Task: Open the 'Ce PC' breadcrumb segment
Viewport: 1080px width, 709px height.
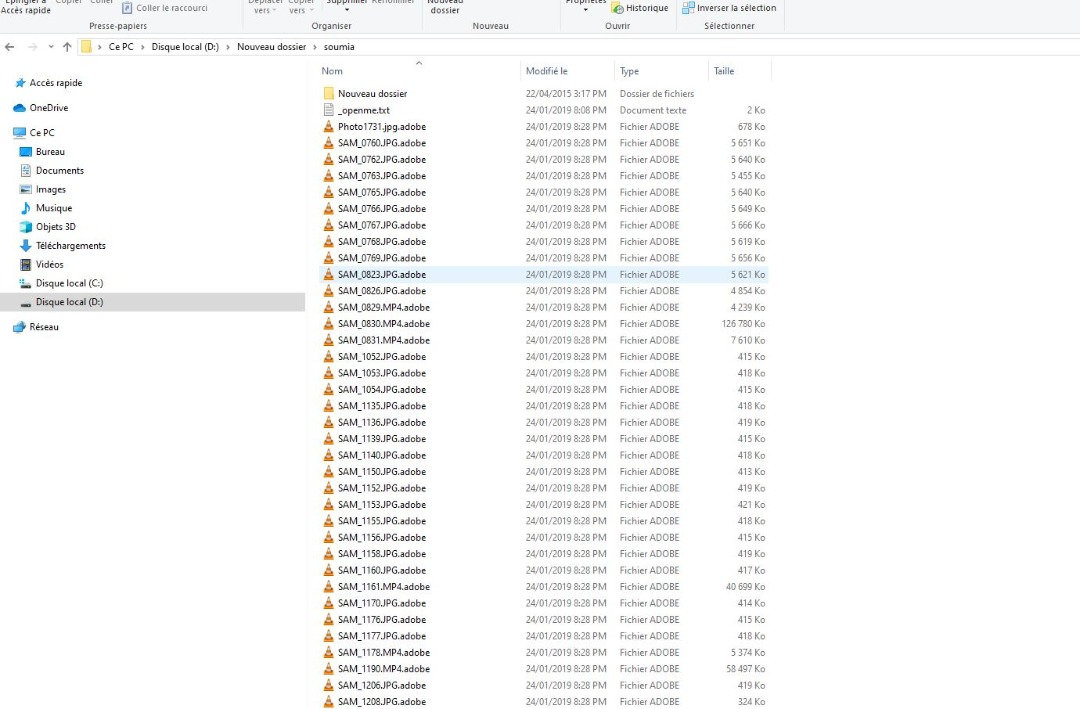Action: click(x=121, y=47)
